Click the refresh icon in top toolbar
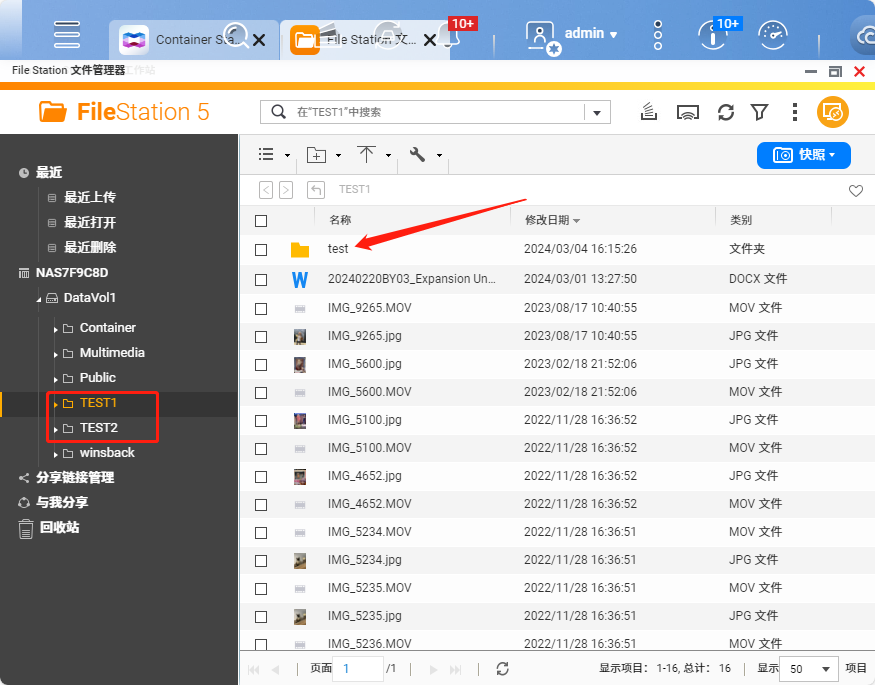This screenshot has width=875, height=685. (726, 112)
